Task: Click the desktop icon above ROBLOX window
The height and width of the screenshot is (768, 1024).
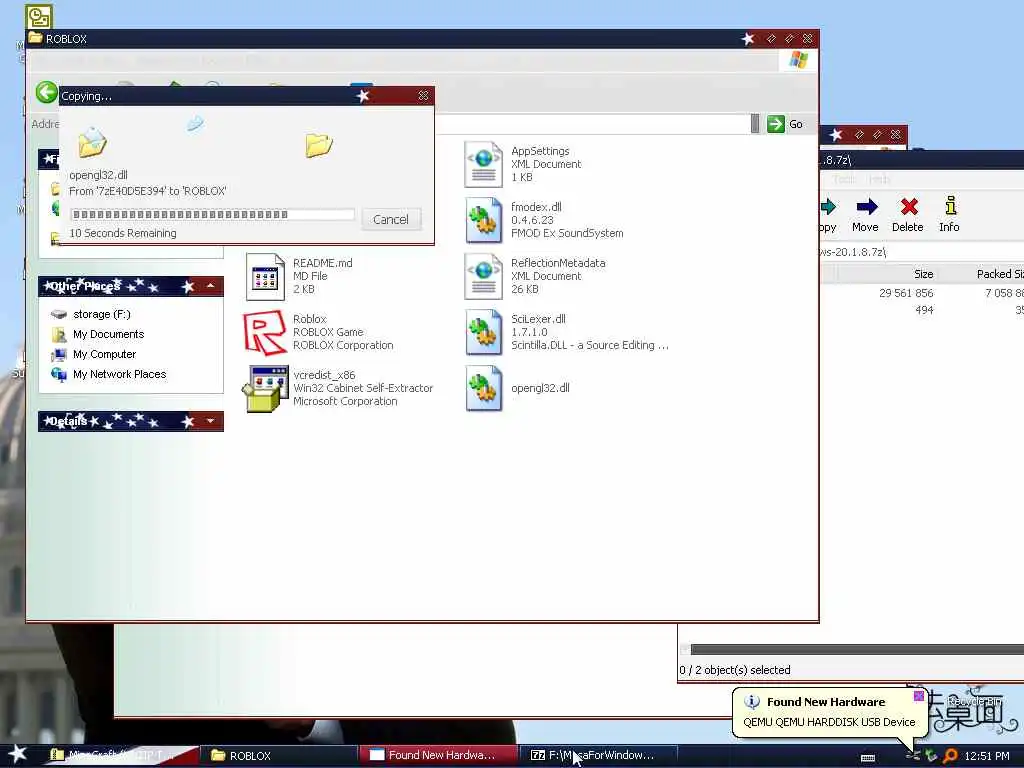Action: click(x=39, y=17)
